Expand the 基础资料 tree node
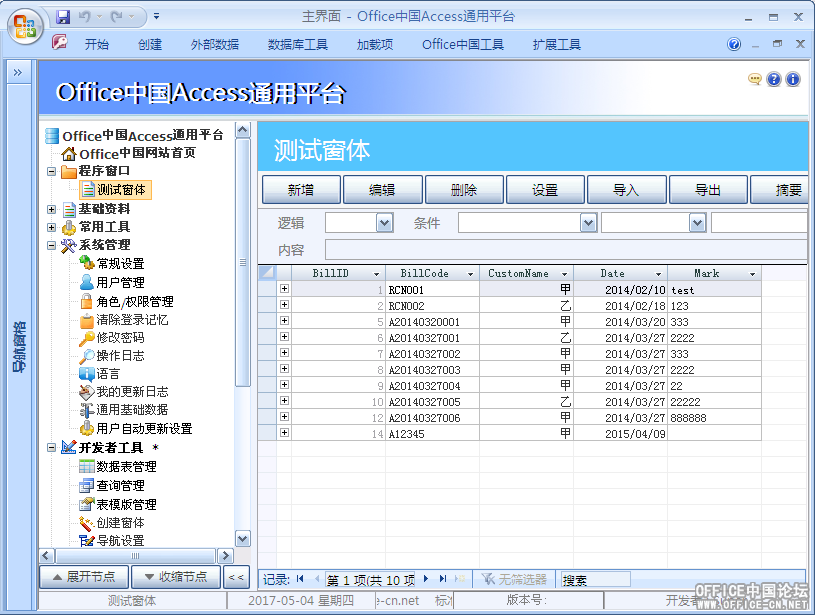Viewport: 815px width, 615px height. point(51,209)
